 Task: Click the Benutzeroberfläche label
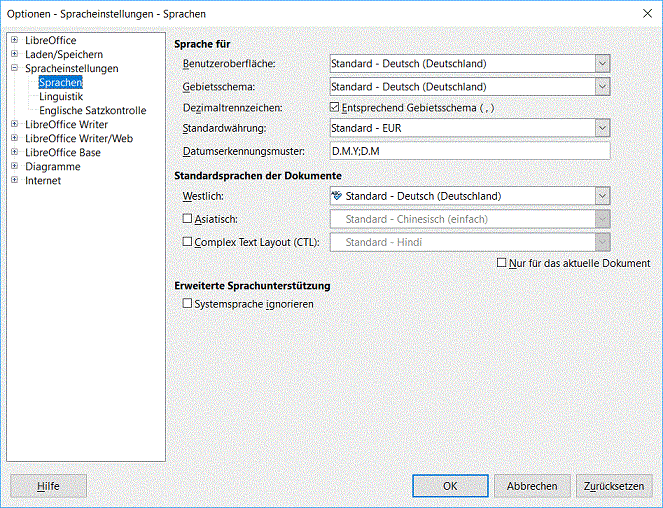[x=229, y=64]
